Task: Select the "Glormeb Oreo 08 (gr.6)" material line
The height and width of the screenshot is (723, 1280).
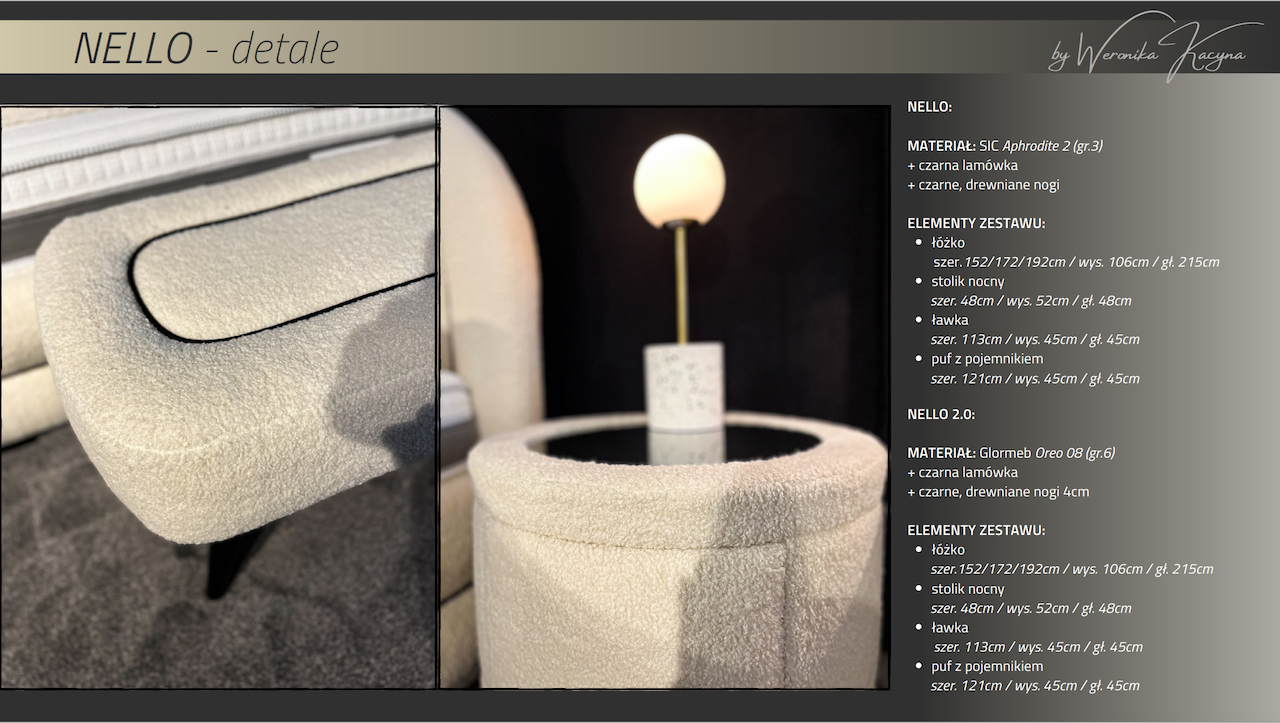Action: coord(1010,453)
